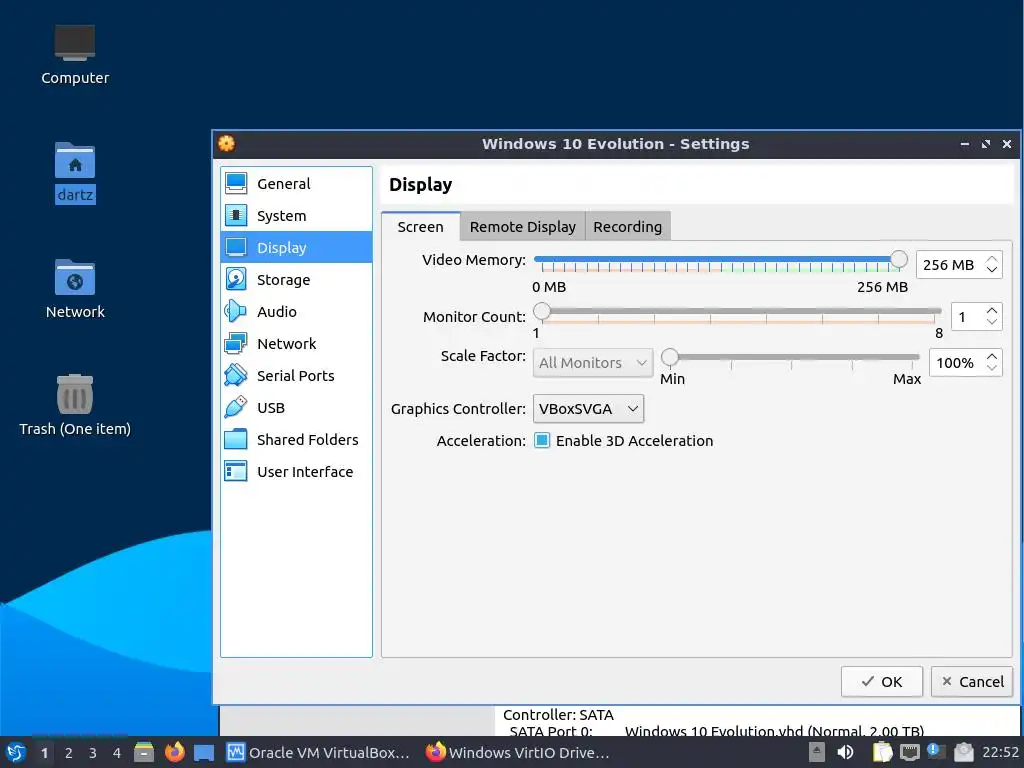Screen dimensions: 1024x768
Task: Switch to the Oracle VM VirtualBox taskbar window
Action: point(318,752)
